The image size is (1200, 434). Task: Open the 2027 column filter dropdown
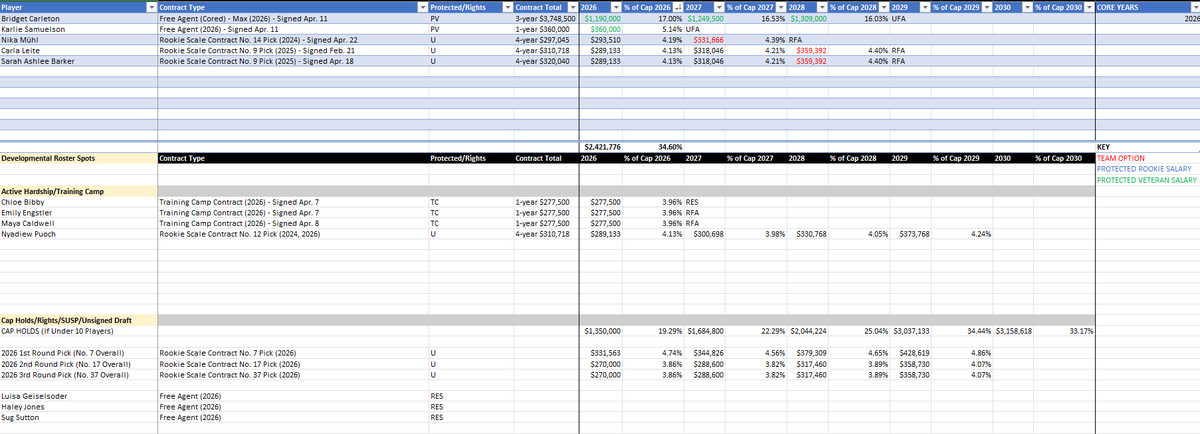[x=718, y=7]
